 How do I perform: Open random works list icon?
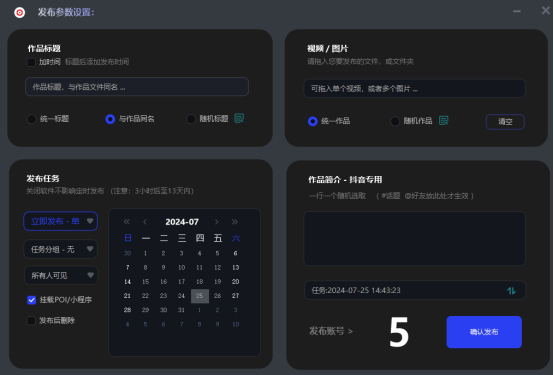tap(443, 121)
